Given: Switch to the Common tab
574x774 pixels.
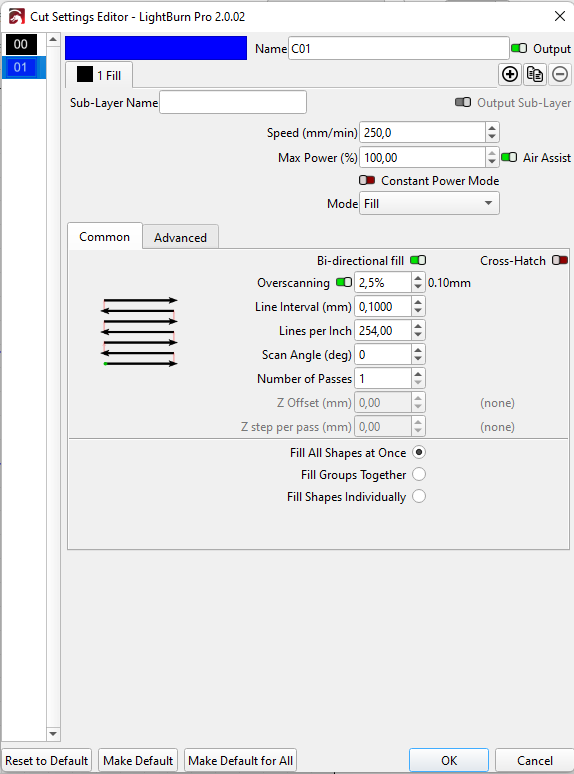Looking at the screenshot, I should [x=105, y=237].
